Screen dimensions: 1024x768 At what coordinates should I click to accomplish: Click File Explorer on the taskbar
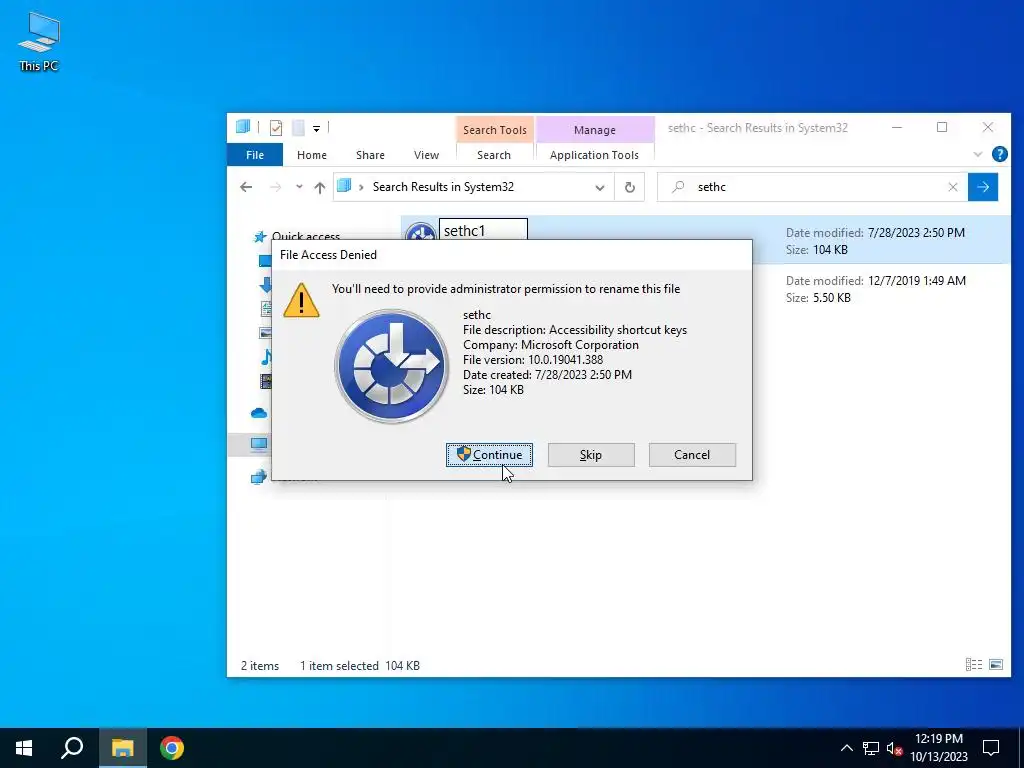[122, 748]
